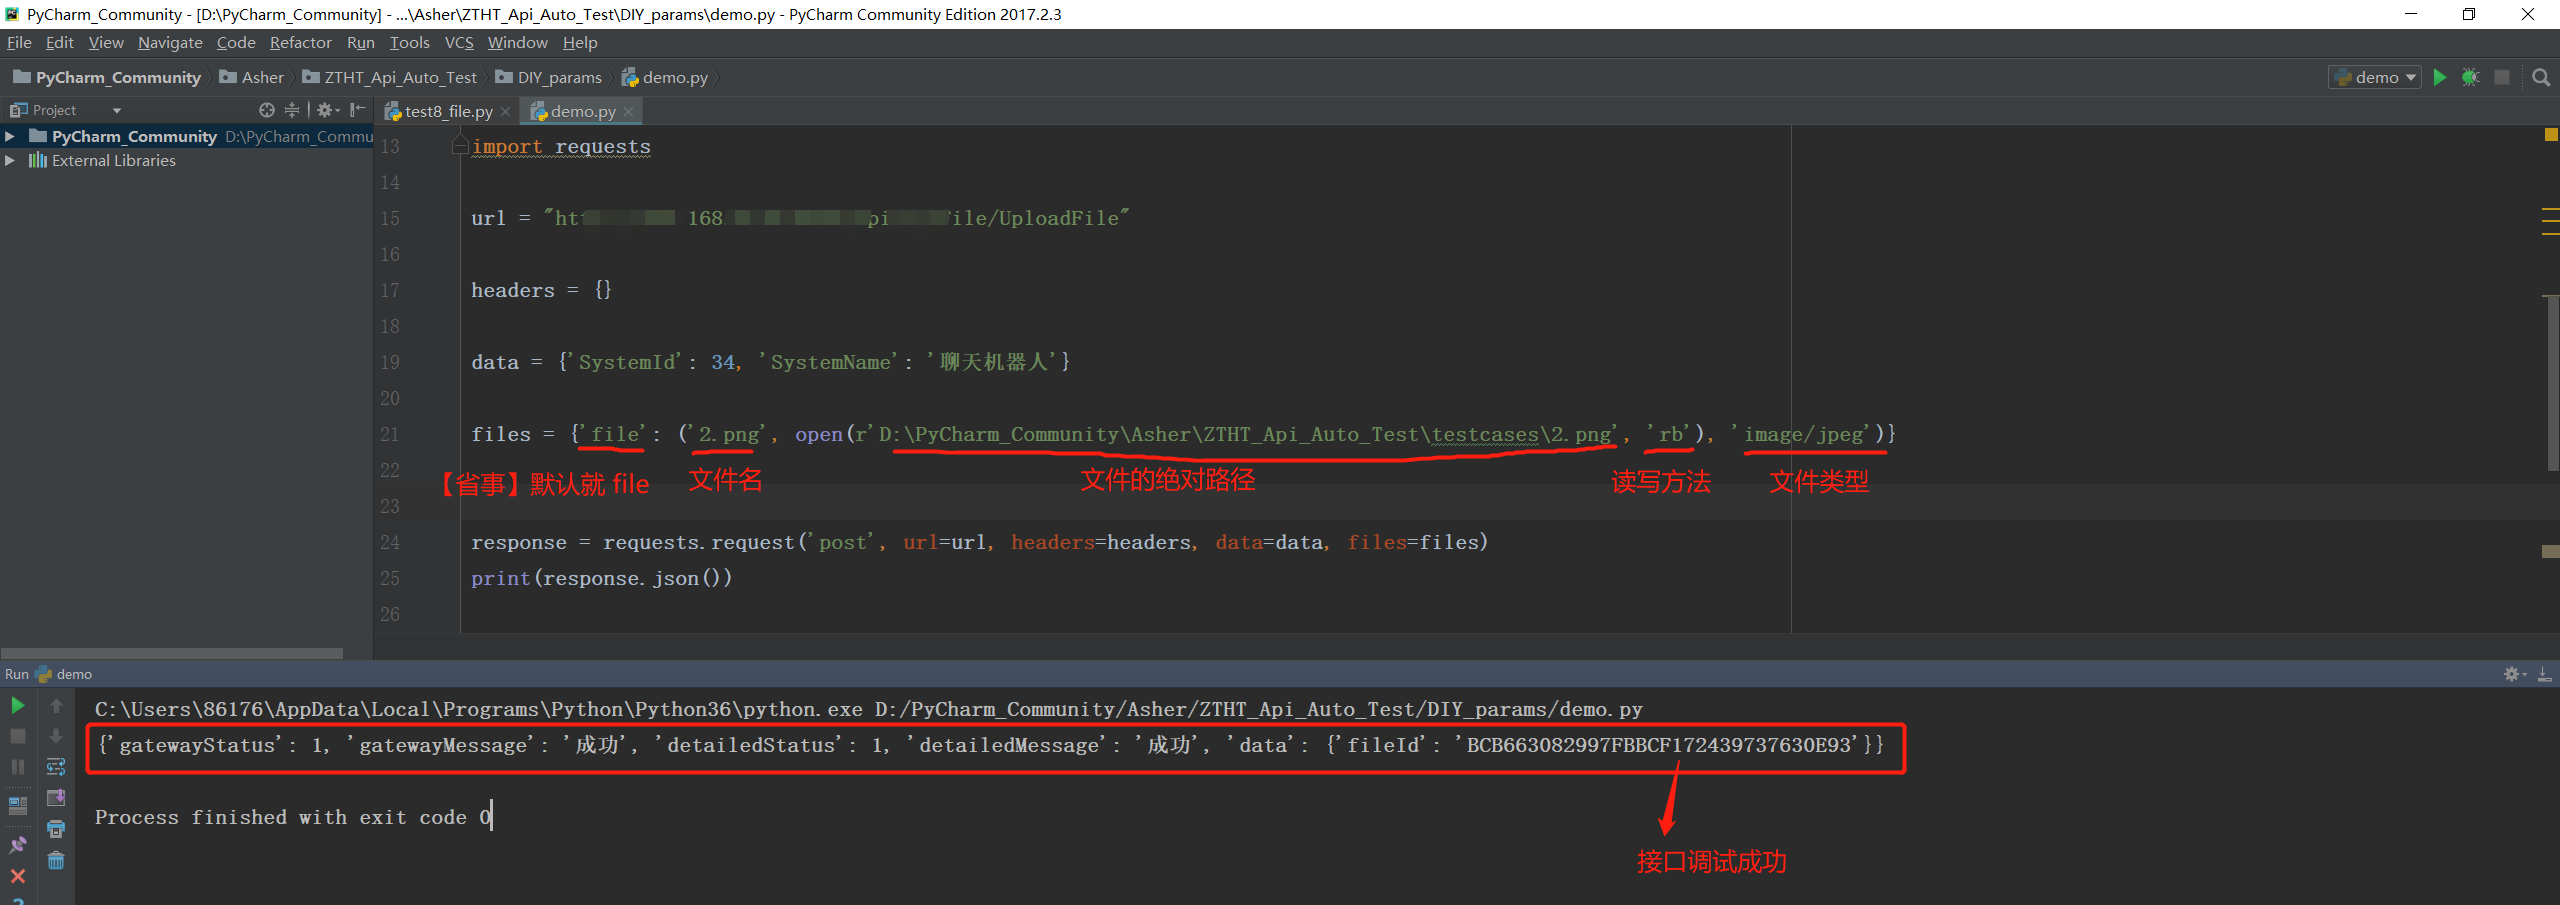The height and width of the screenshot is (905, 2560).
Task: Expand the PyCharm_Community project tree node
Action: (x=10, y=136)
